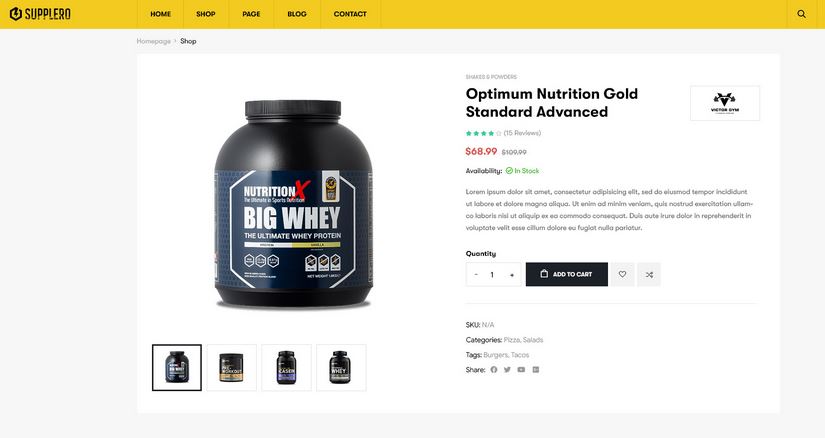Add product to wishlist heart icon
This screenshot has width=825, height=438.
(622, 274)
